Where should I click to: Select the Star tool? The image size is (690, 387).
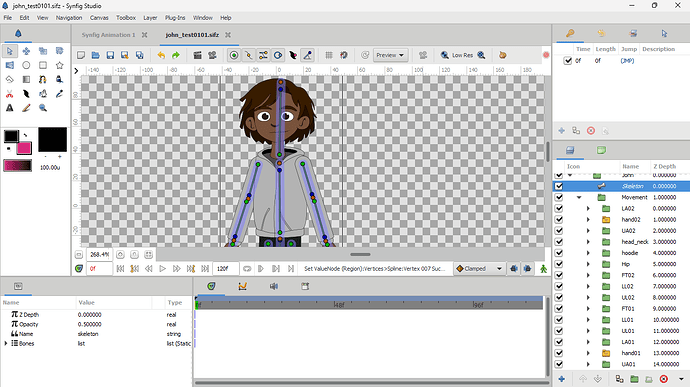tap(59, 65)
